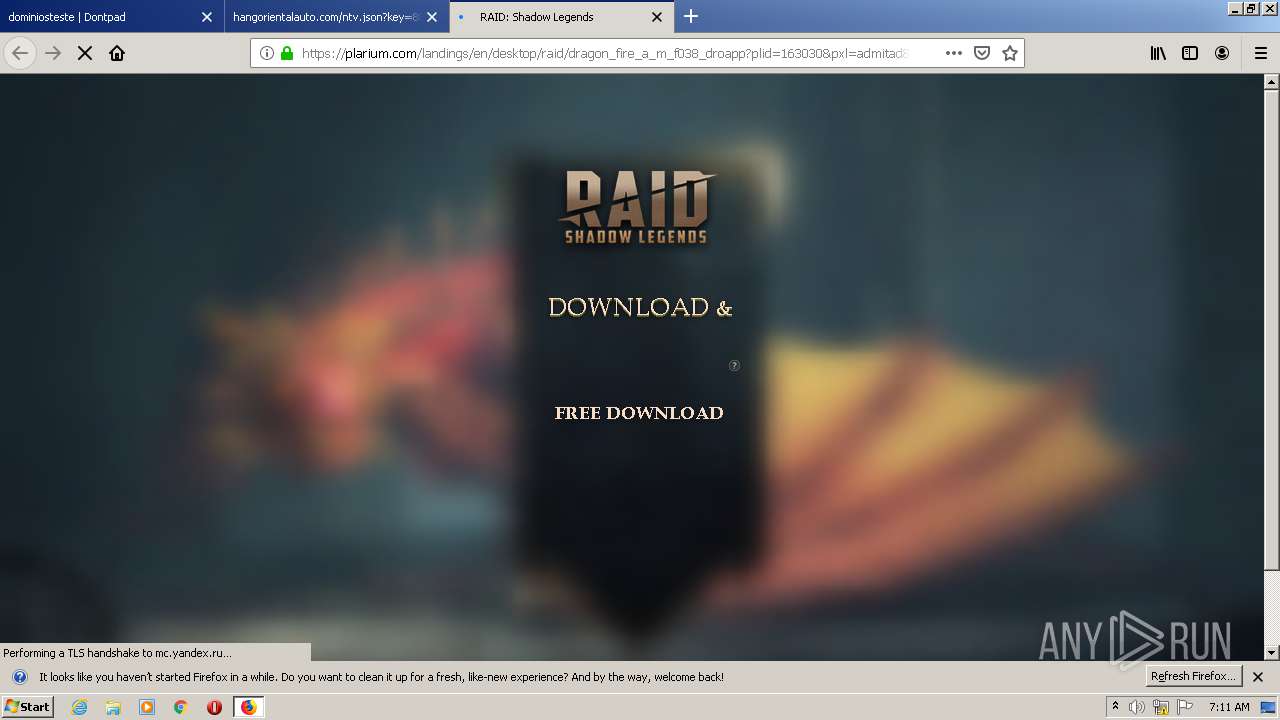Open Firefox account icon
Viewport: 1280px width, 720px height.
click(x=1222, y=53)
